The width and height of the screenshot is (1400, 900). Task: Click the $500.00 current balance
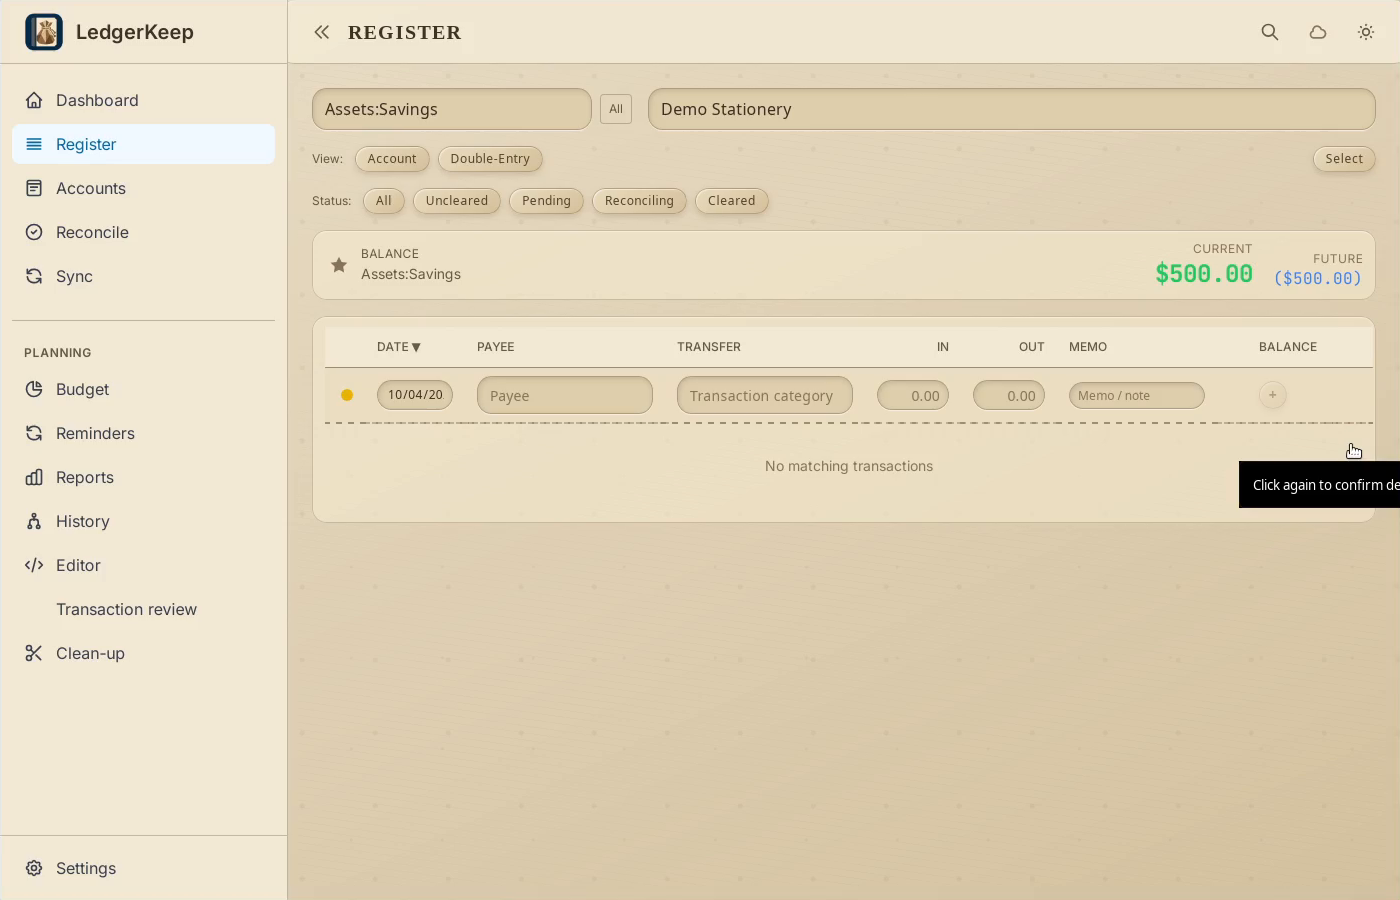point(1204,274)
